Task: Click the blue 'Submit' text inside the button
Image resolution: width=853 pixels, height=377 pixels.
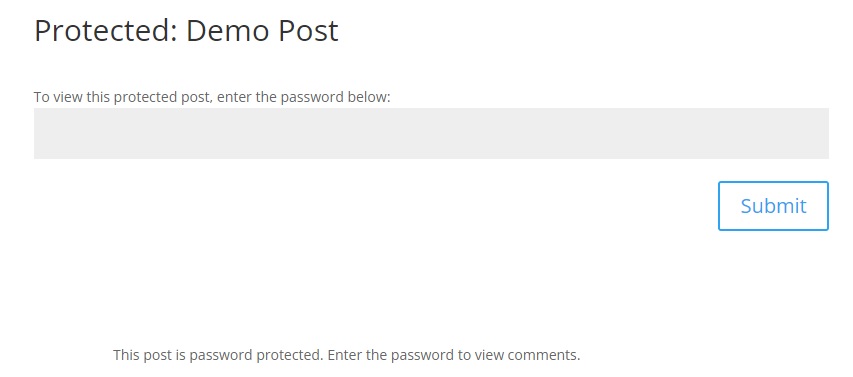Action: click(x=773, y=206)
